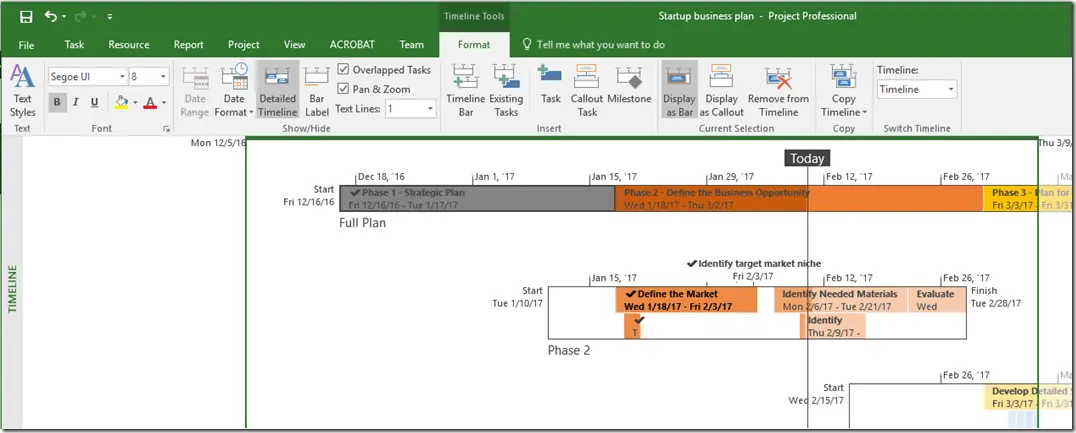Select the Define the Market task bar
This screenshot has height=433, width=1076.
tap(686, 300)
